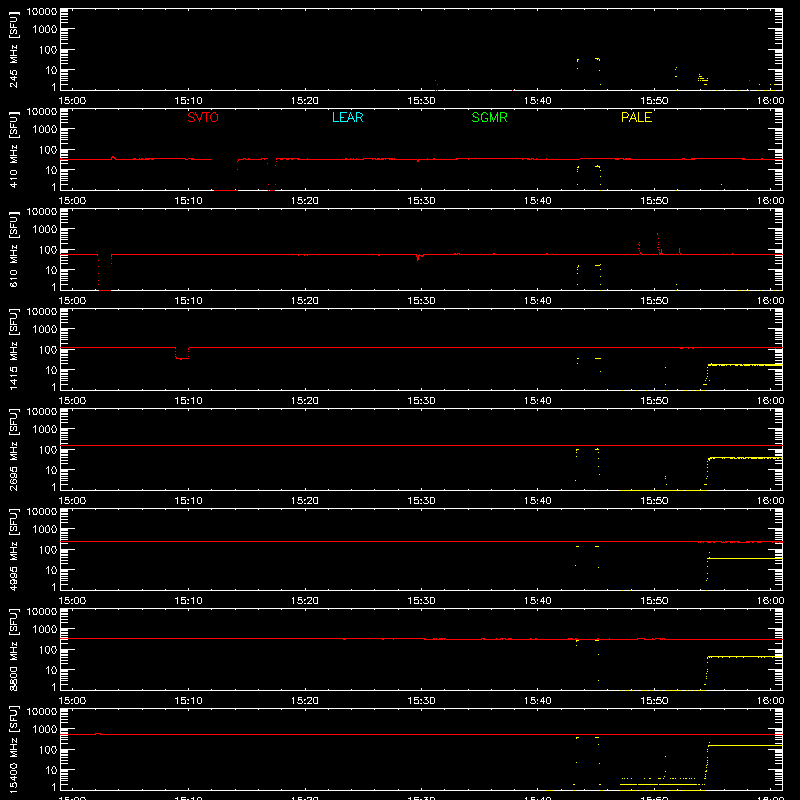
Task: Click the 15:10 tick under the 410 MHz panel
Action: (x=188, y=201)
